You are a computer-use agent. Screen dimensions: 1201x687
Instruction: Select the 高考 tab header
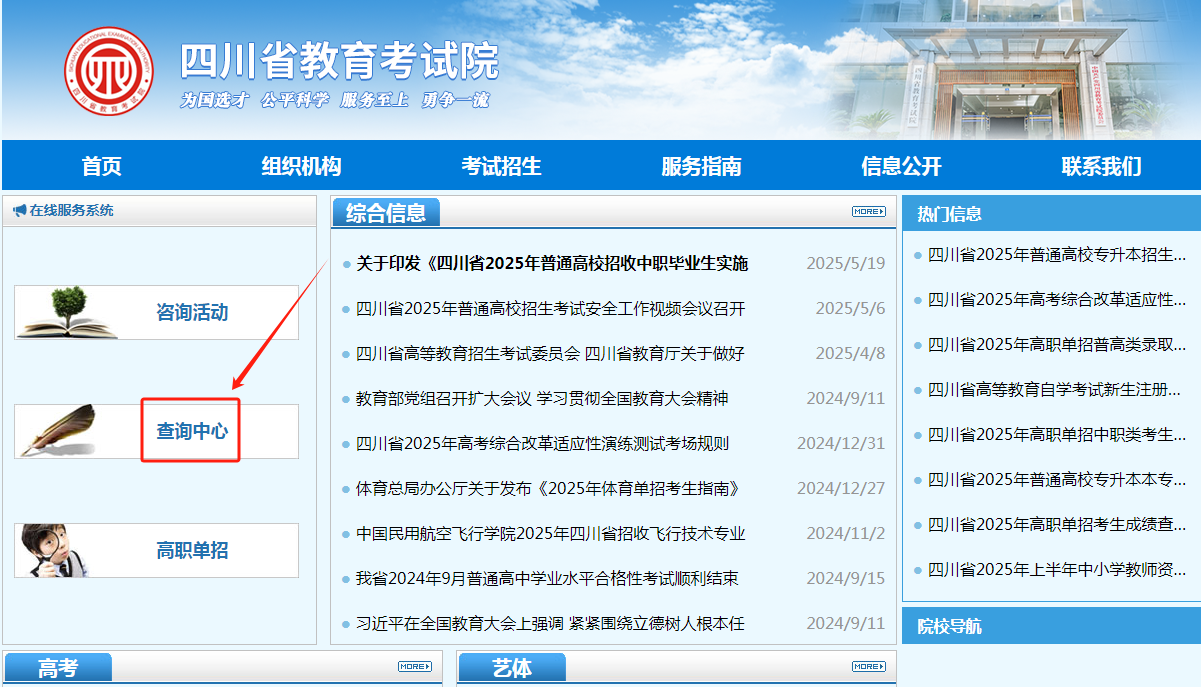coord(58,668)
